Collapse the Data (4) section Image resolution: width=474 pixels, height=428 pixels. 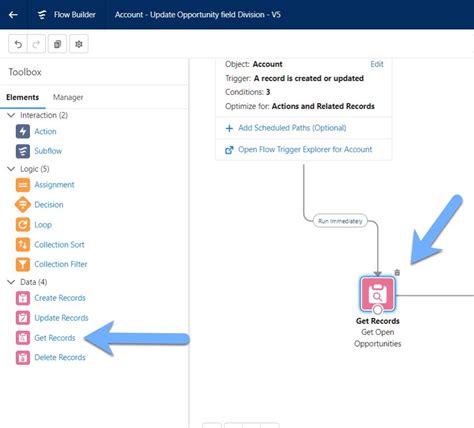click(x=11, y=282)
